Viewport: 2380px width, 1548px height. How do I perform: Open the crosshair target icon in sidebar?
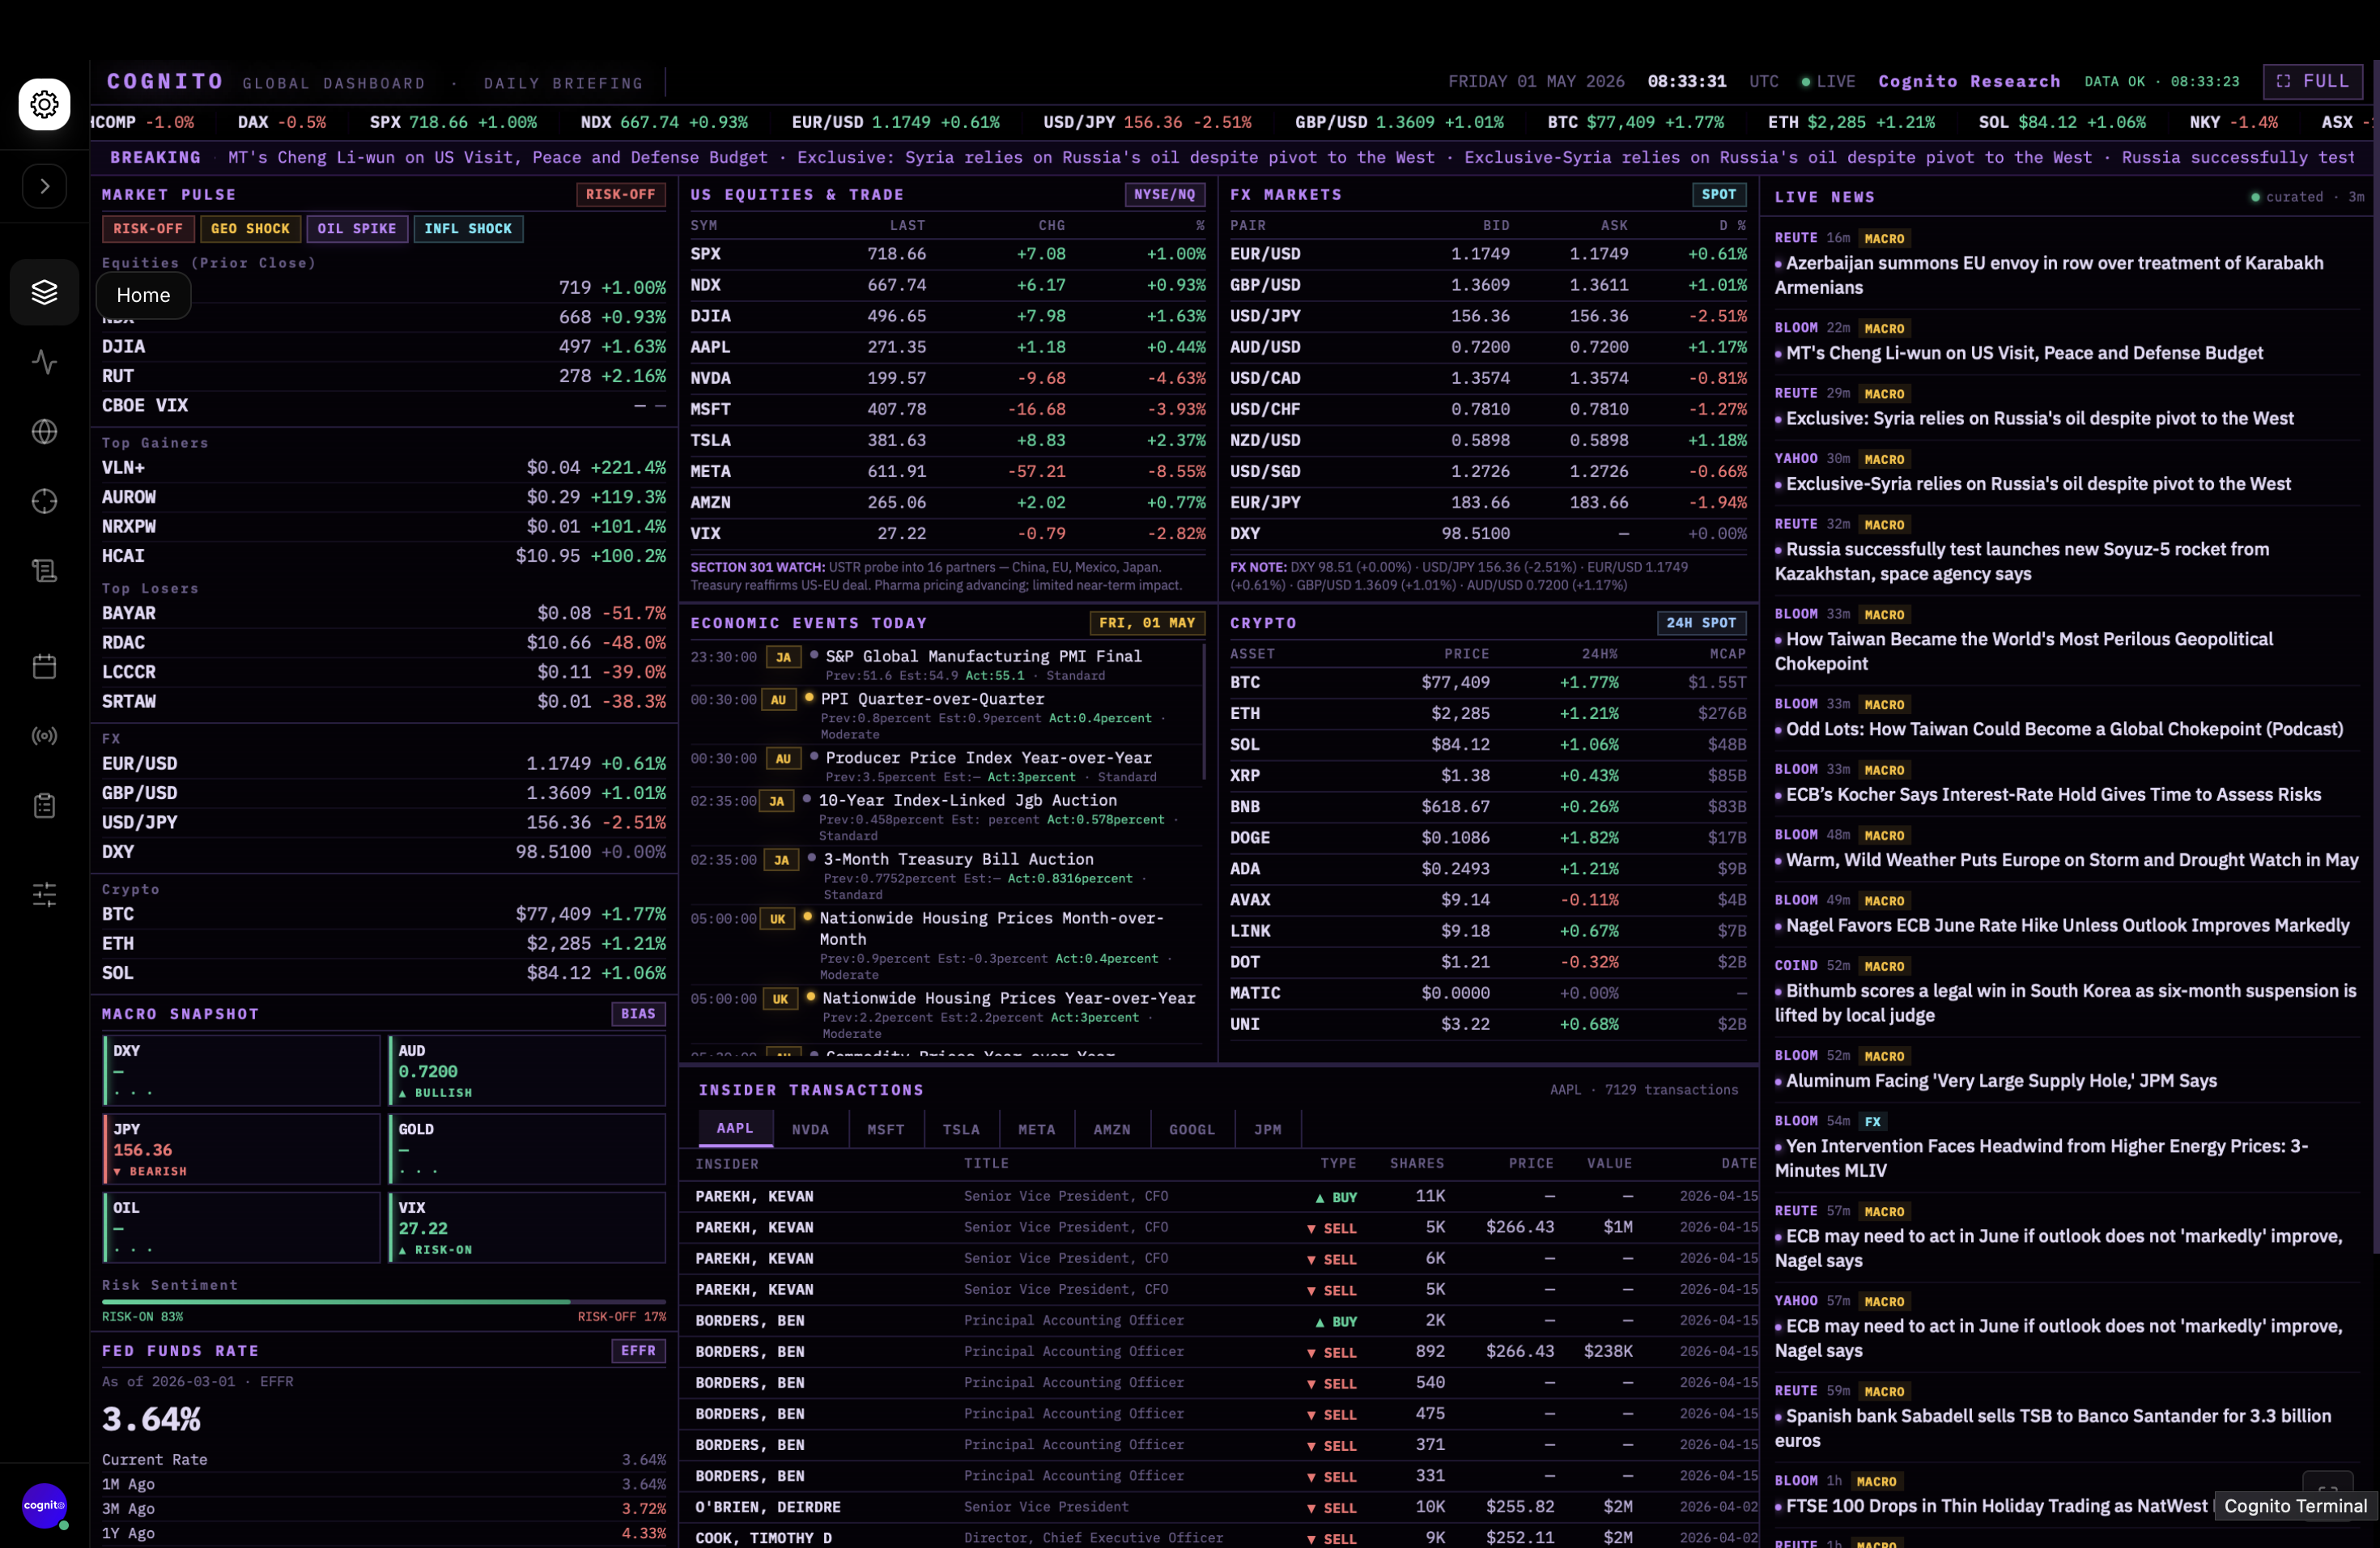pyautogui.click(x=44, y=501)
